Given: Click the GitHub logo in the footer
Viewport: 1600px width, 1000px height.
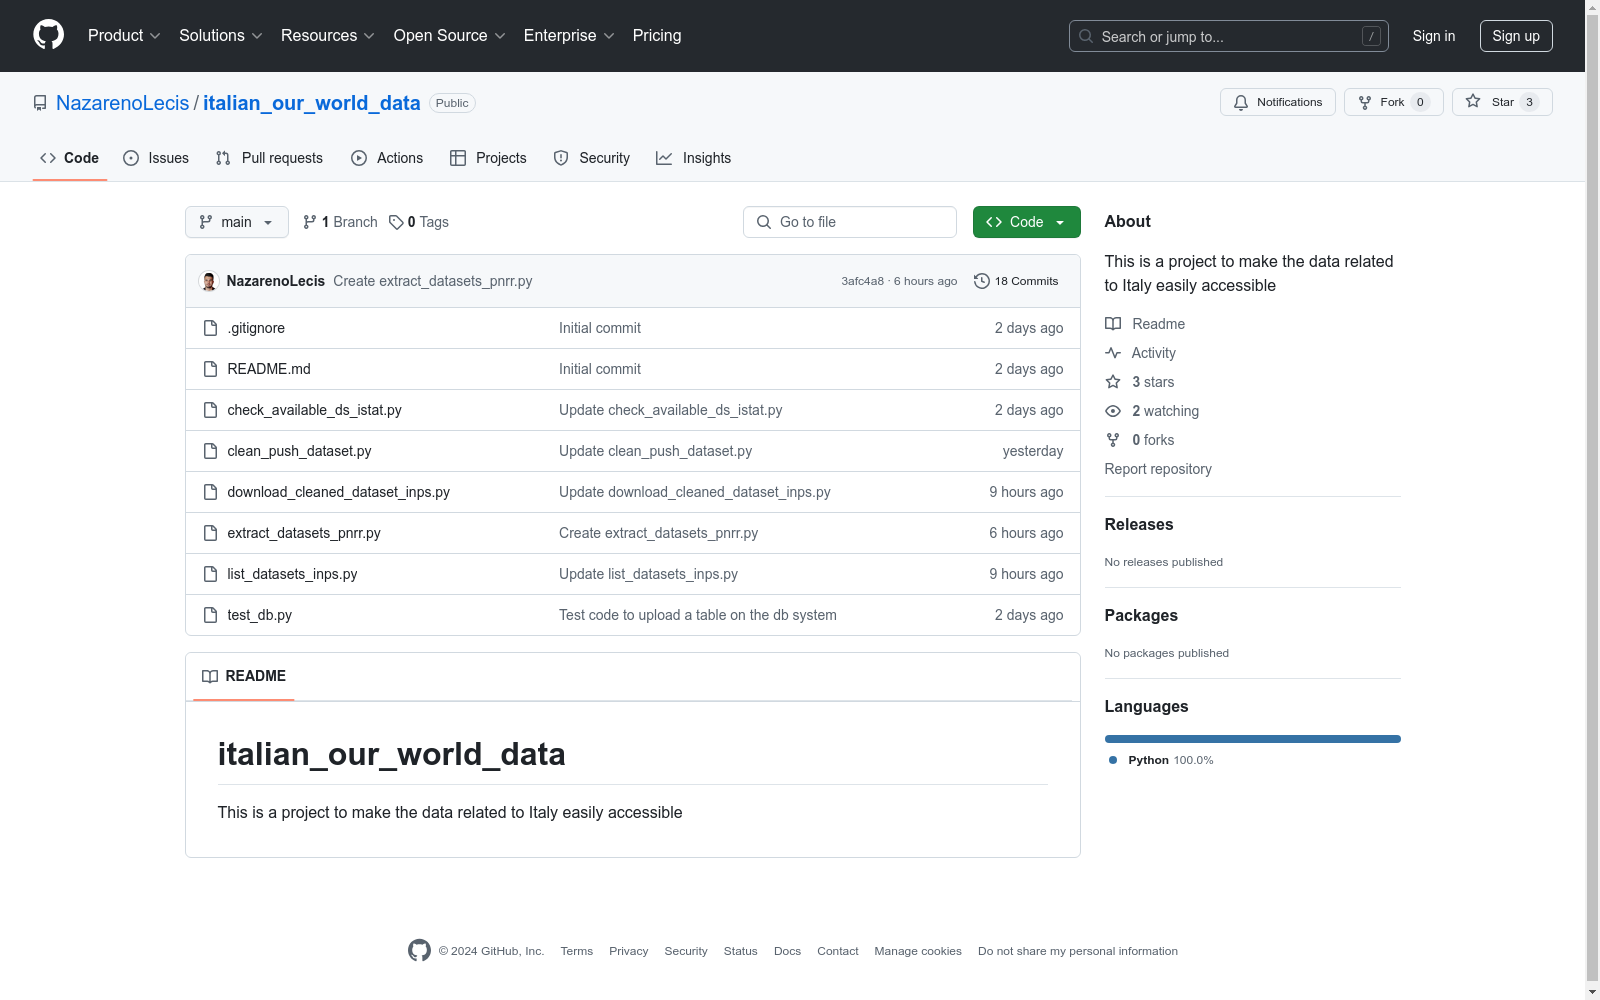Looking at the screenshot, I should (x=419, y=951).
